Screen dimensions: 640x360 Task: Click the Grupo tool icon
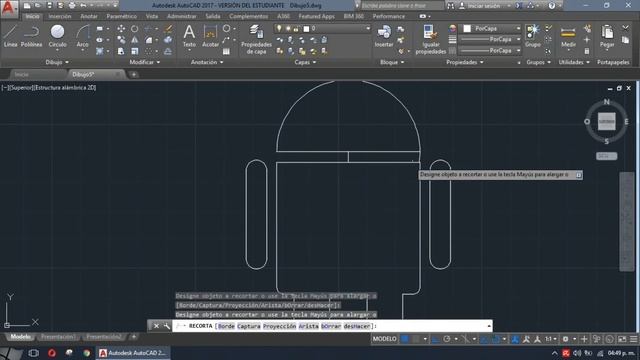point(533,36)
